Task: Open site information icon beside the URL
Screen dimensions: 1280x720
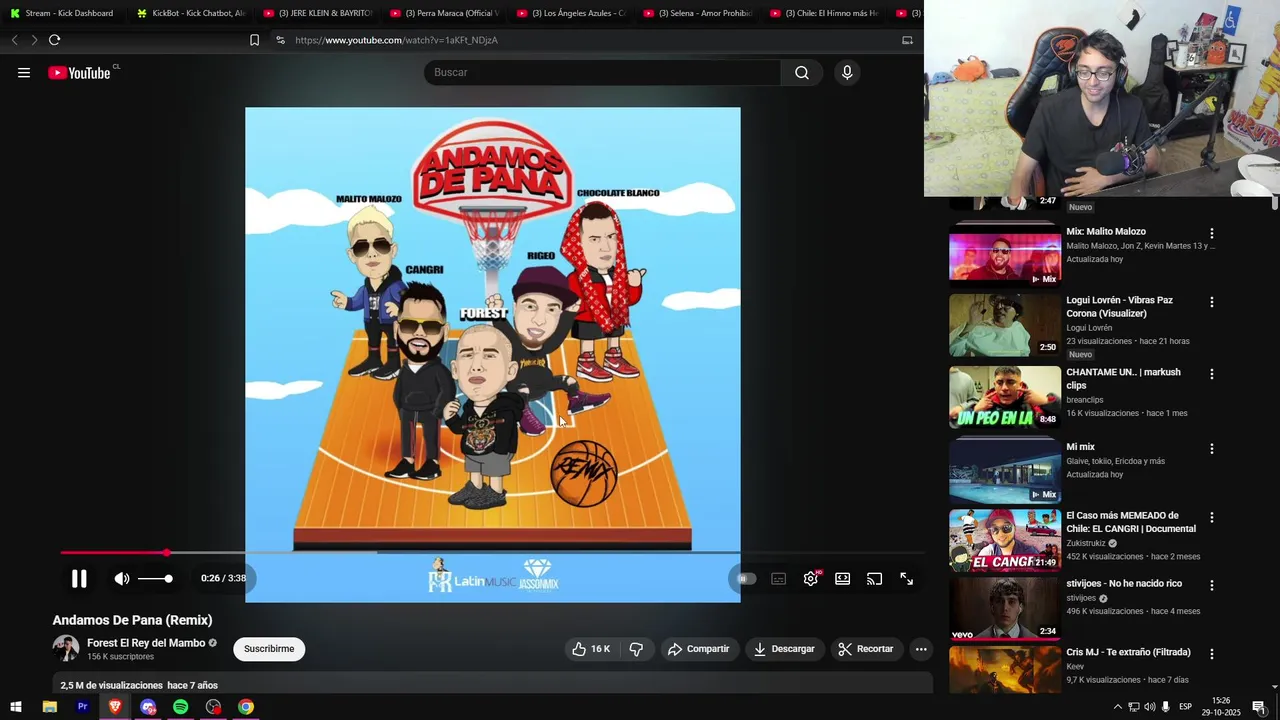Action: (x=280, y=40)
